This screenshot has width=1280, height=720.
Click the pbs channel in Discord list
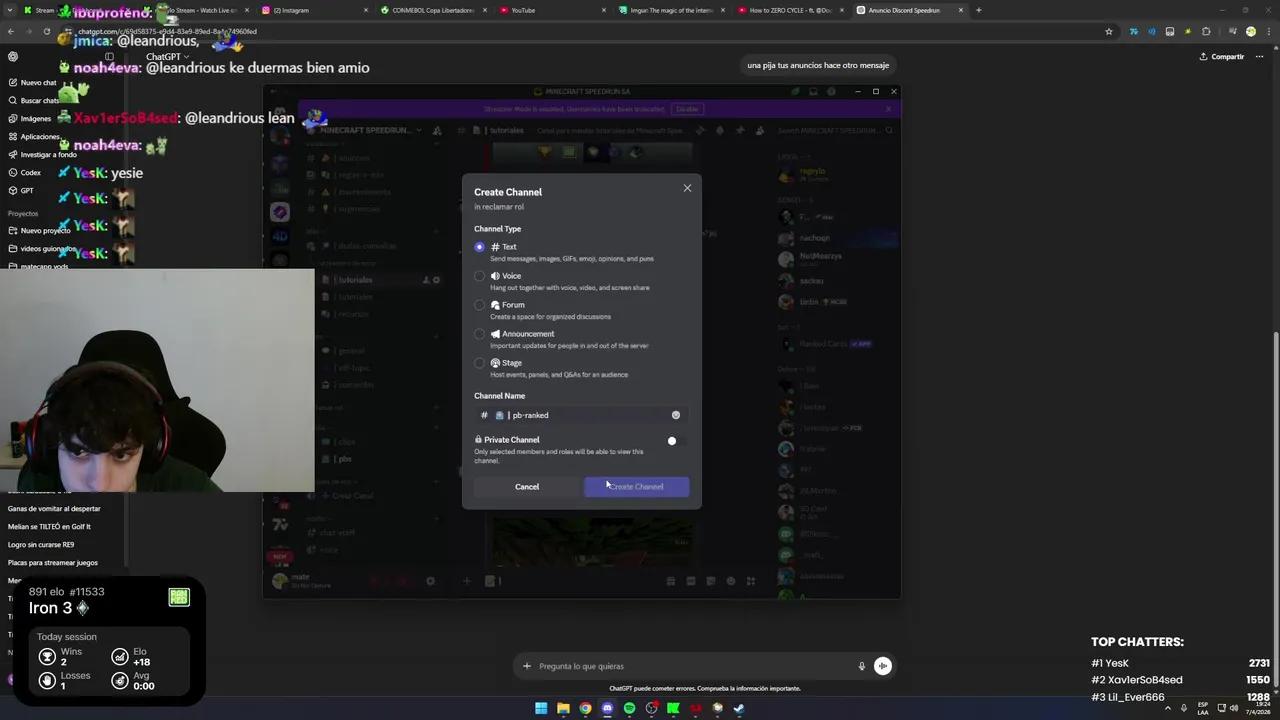click(343, 459)
